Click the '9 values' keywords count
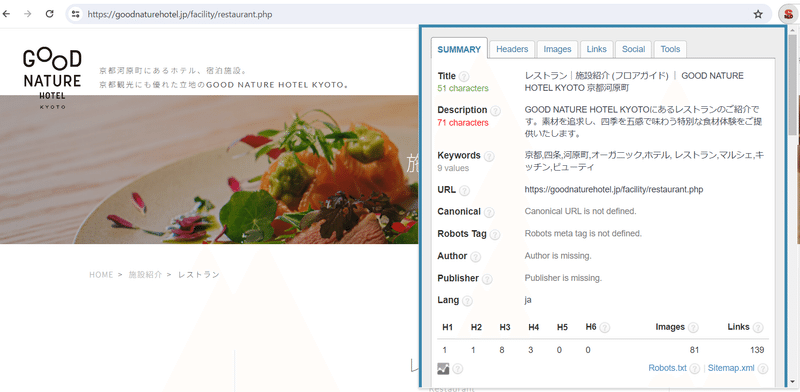 click(x=453, y=168)
